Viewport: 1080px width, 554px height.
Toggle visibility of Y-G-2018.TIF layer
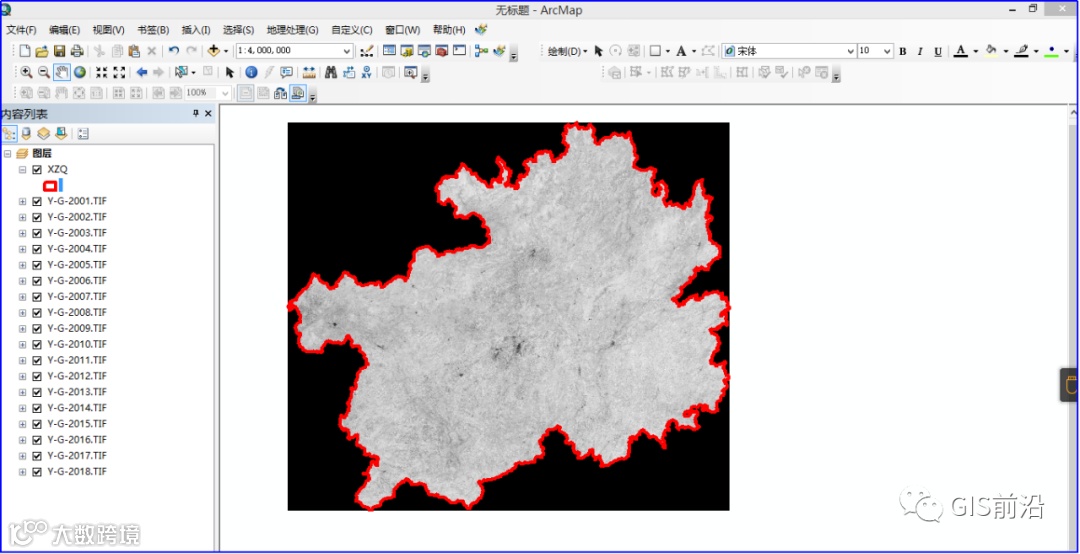tap(37, 471)
